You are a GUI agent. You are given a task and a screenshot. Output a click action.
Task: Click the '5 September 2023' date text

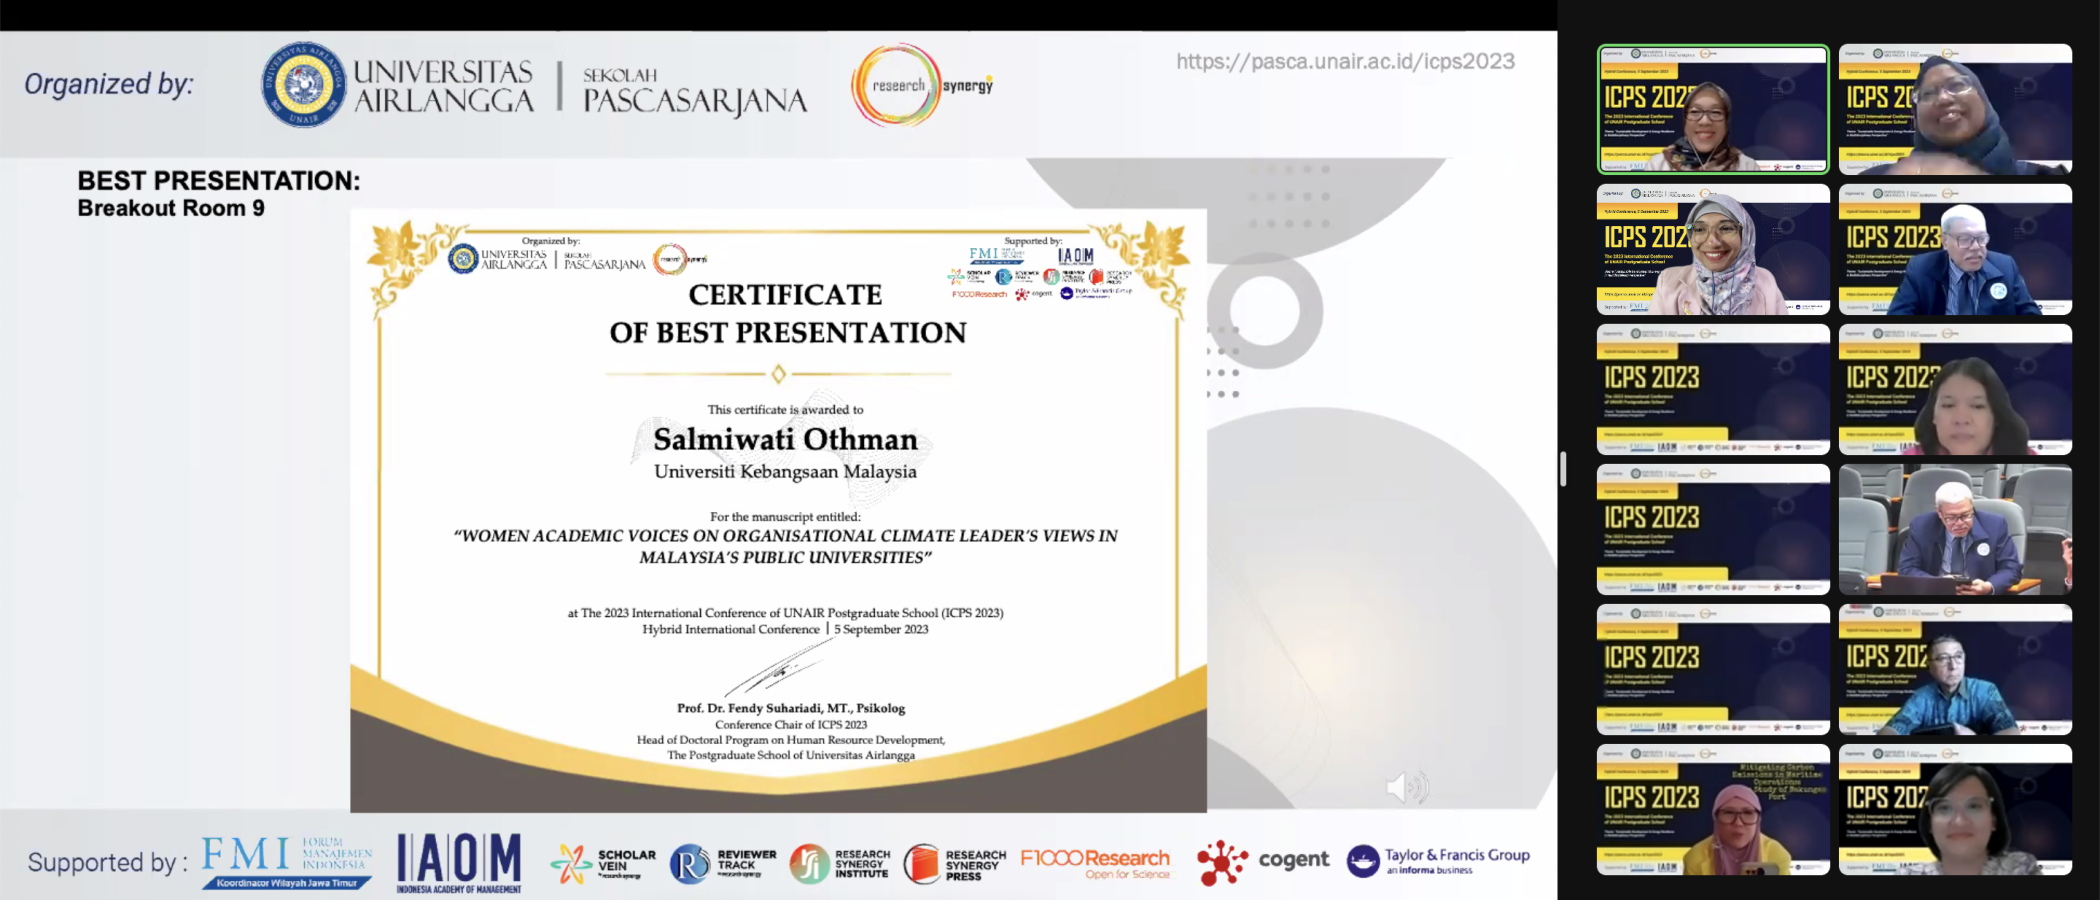coord(881,629)
